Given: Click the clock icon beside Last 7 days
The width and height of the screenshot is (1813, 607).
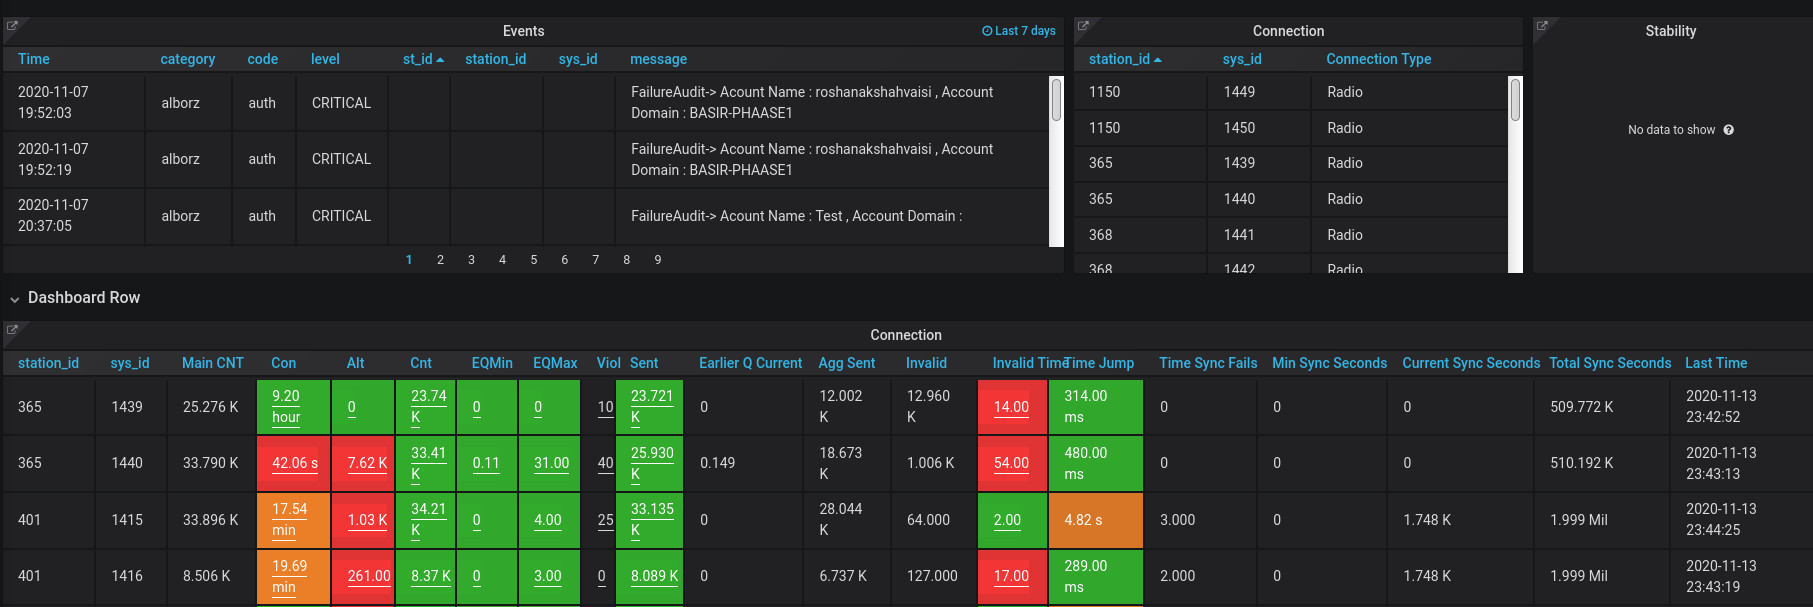Looking at the screenshot, I should 987,31.
